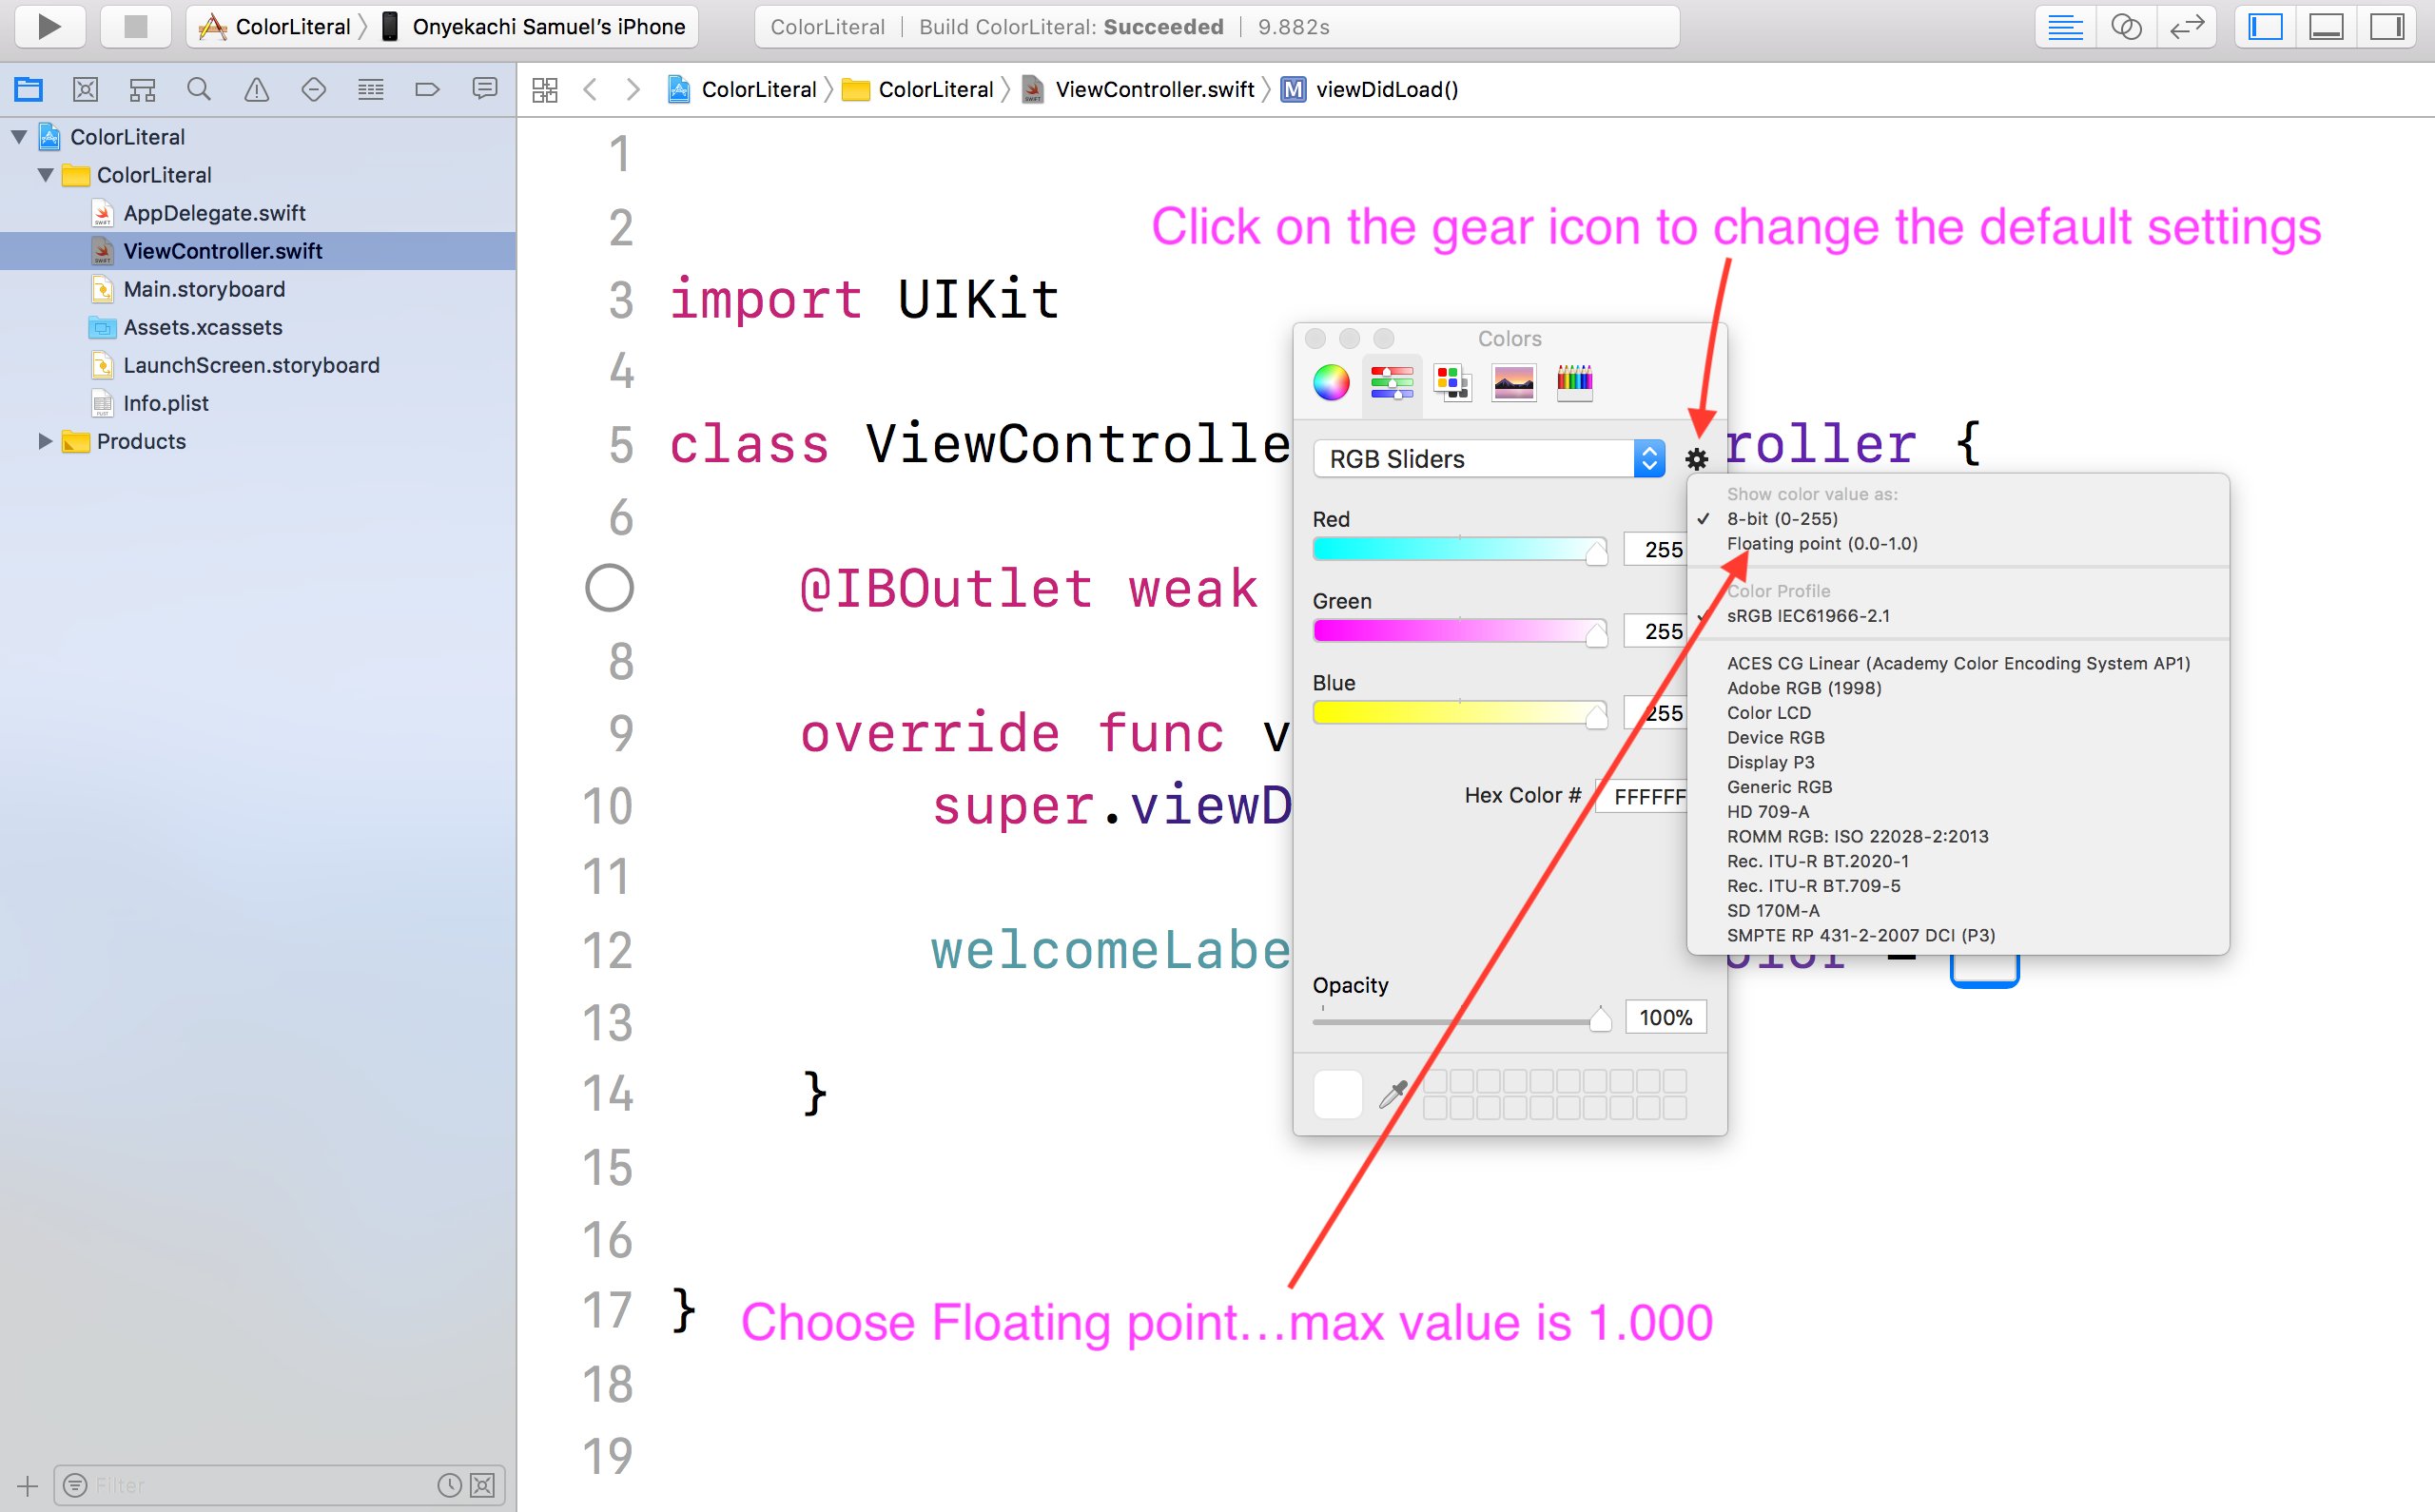Open the breakpoint navigator
Viewport: 2435px width, 1512px height.
427,88
